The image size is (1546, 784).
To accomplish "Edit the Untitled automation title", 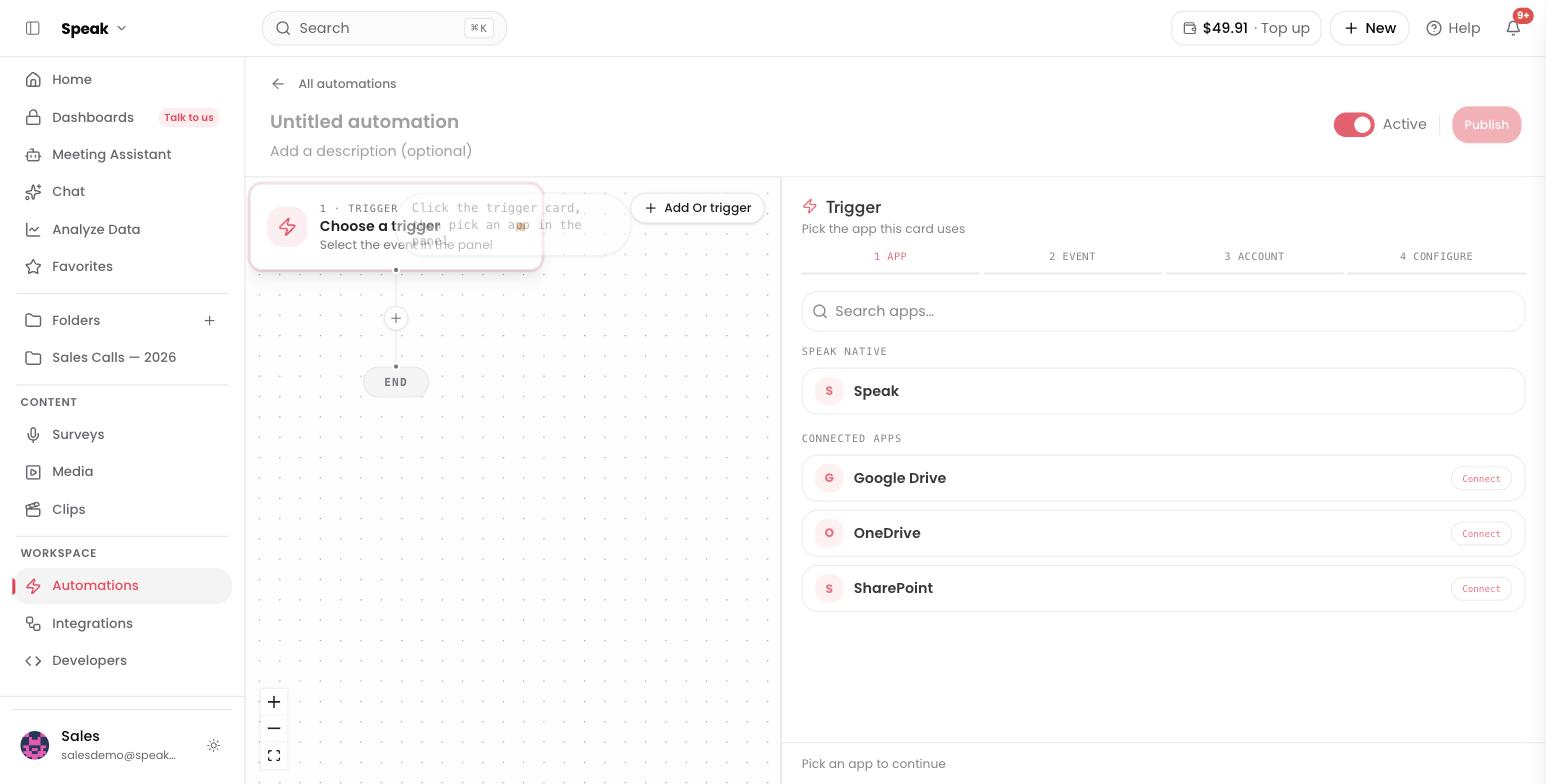I will [x=364, y=122].
